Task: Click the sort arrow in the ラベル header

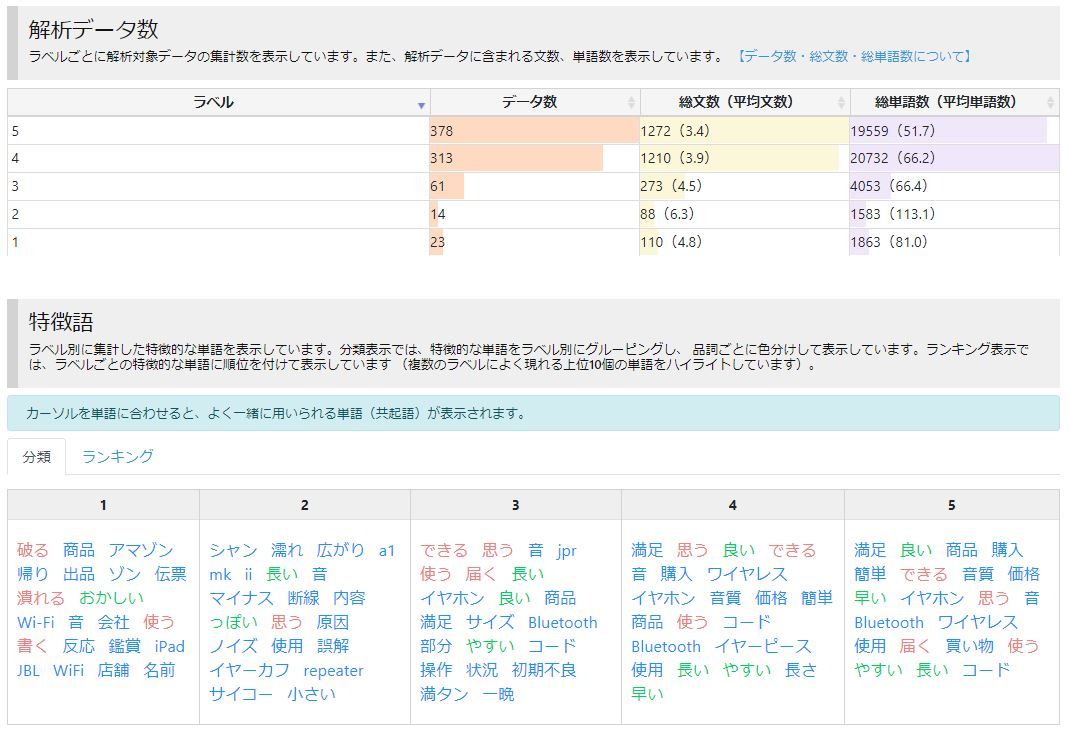Action: click(421, 104)
